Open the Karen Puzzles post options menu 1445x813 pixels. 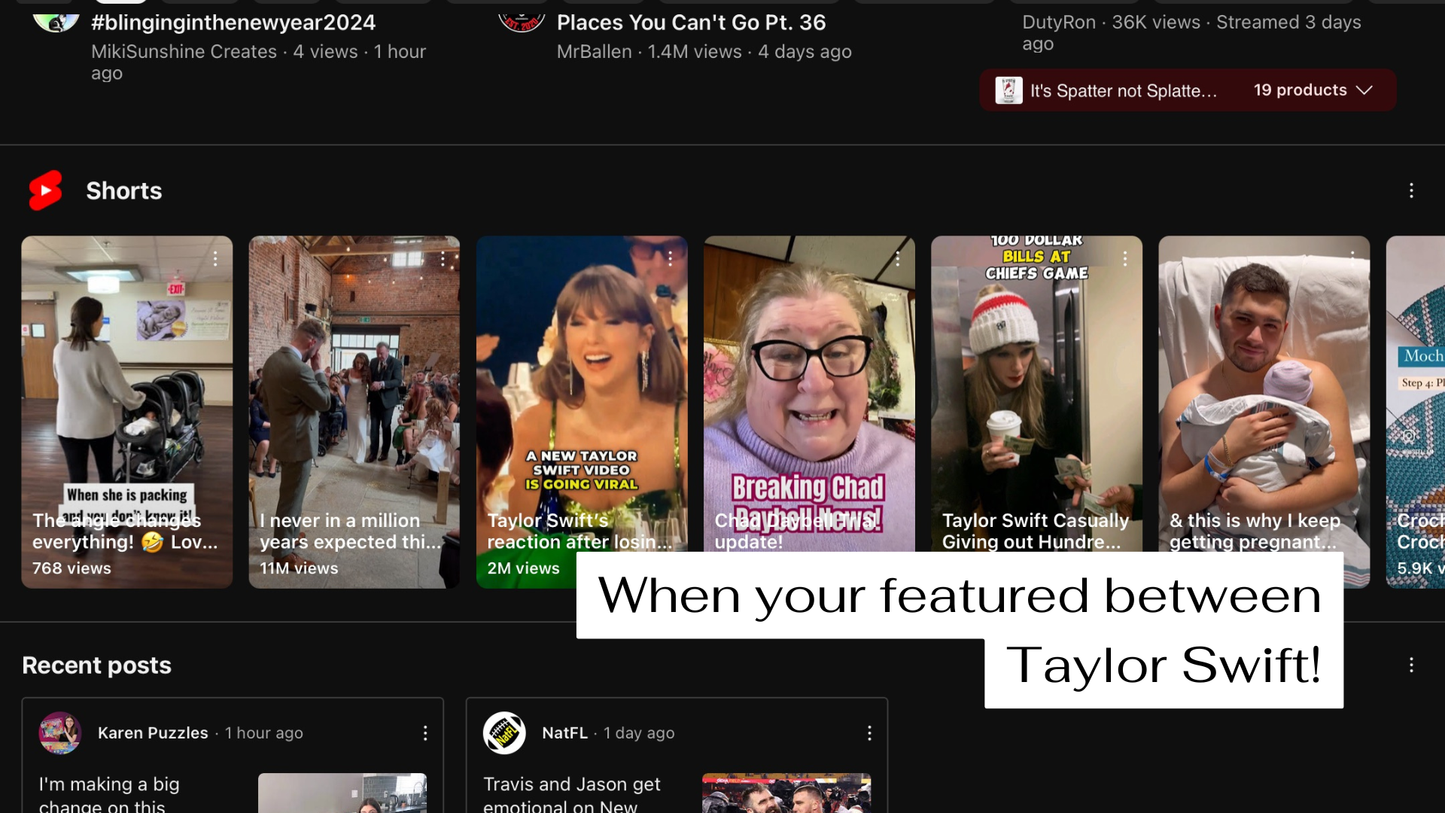coord(425,733)
